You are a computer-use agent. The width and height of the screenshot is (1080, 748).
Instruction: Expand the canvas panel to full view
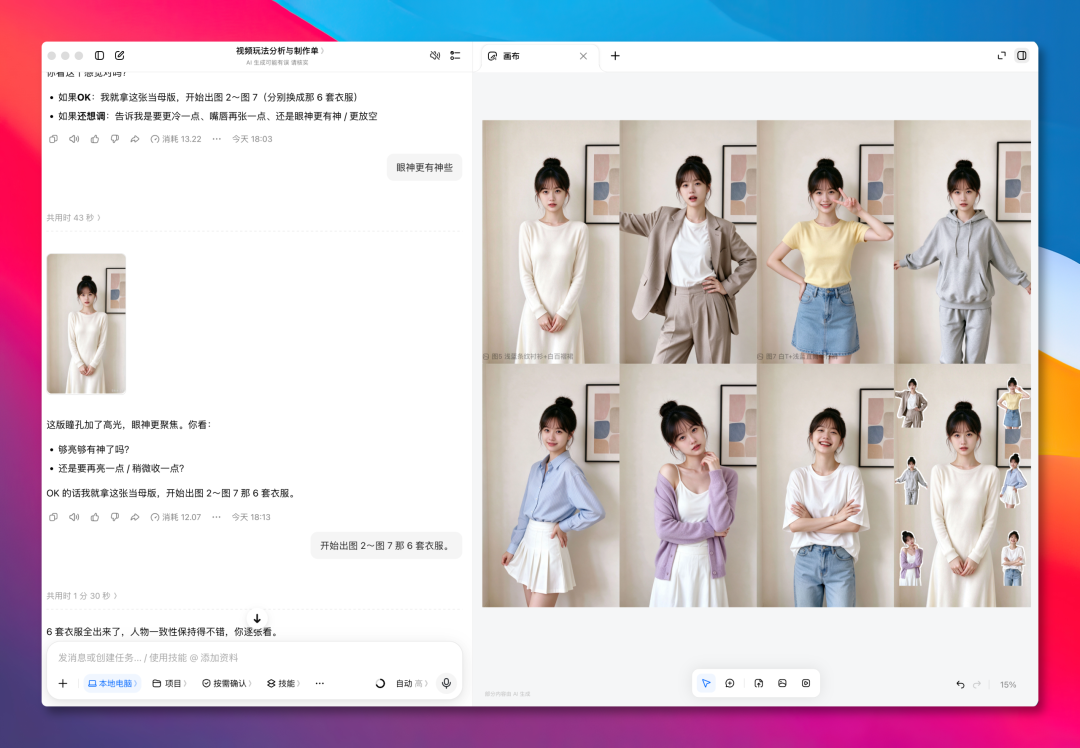point(1001,55)
